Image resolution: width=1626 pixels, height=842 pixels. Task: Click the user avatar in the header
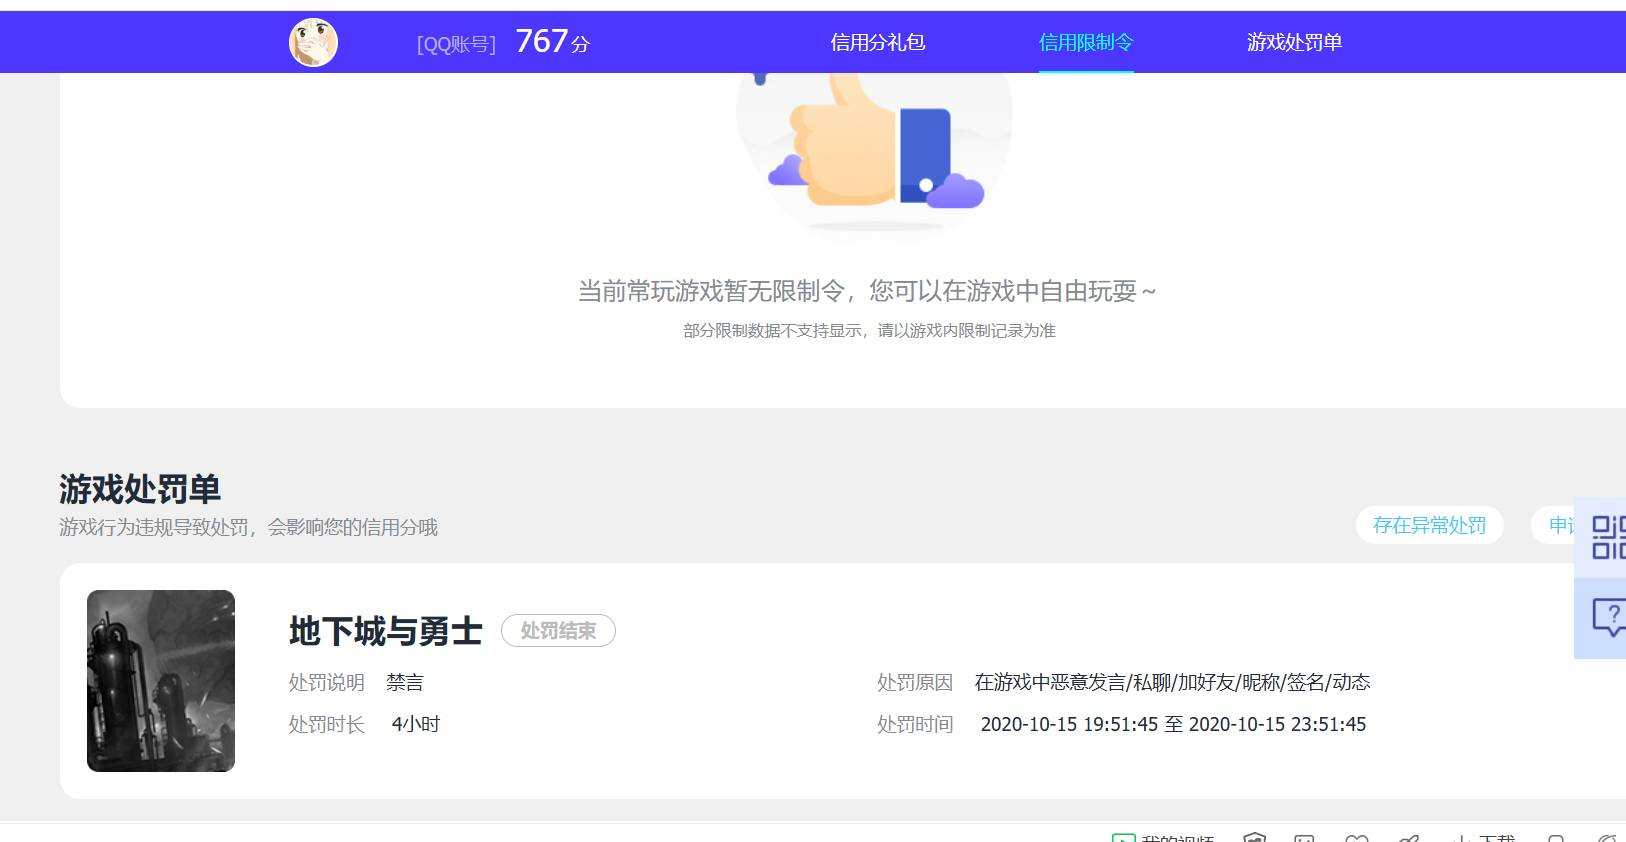313,42
